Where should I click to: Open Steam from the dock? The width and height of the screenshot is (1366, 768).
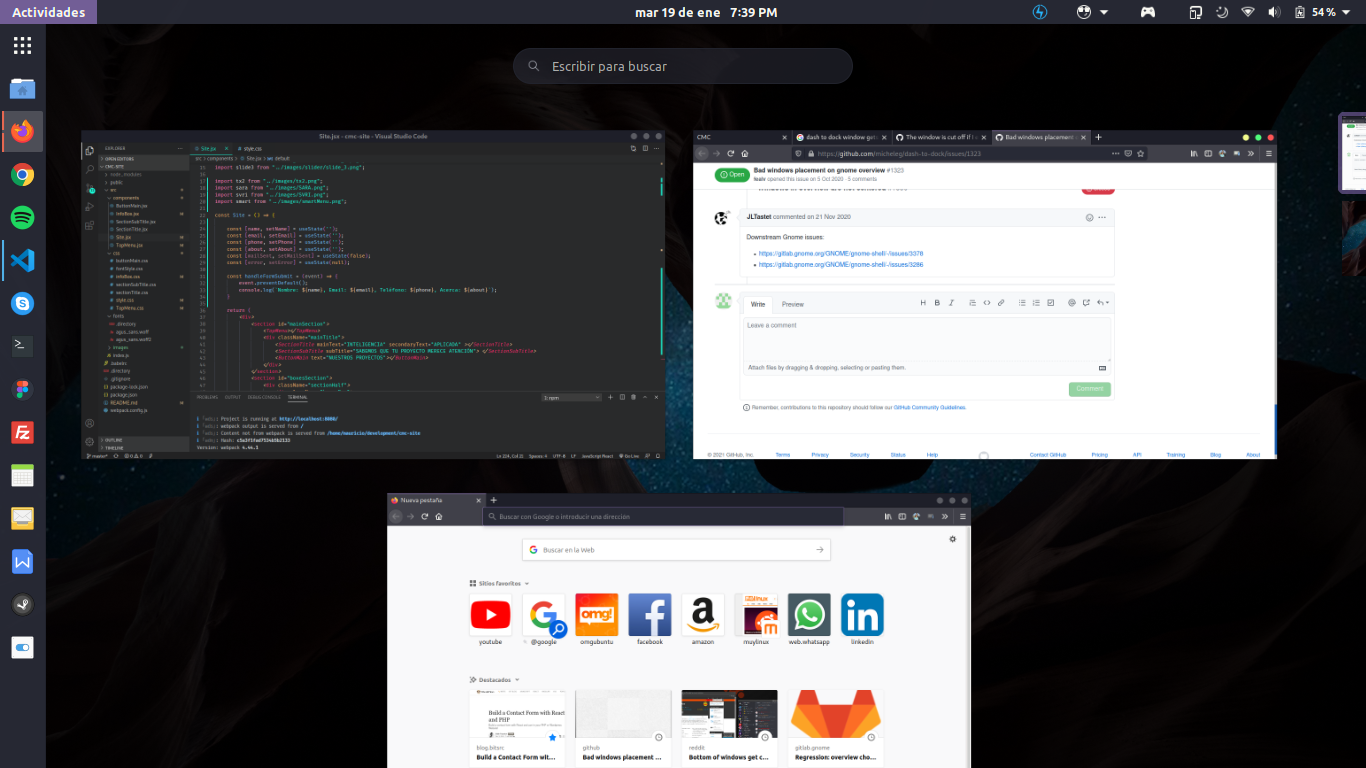(x=22, y=604)
